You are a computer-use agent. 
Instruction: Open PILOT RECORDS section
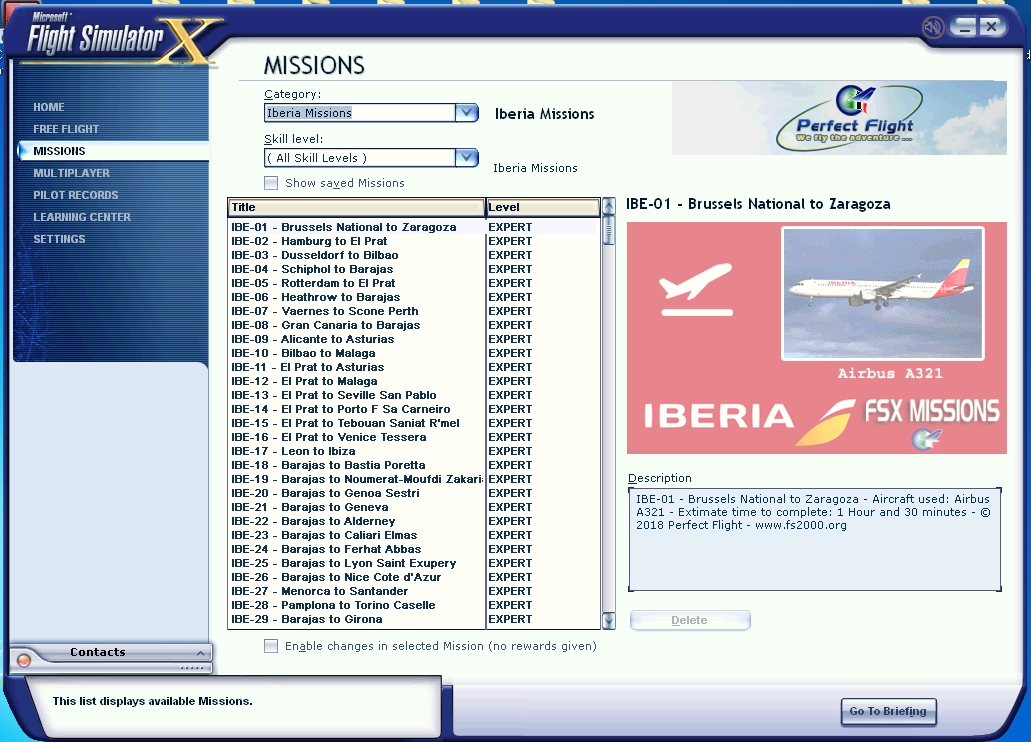click(x=76, y=195)
